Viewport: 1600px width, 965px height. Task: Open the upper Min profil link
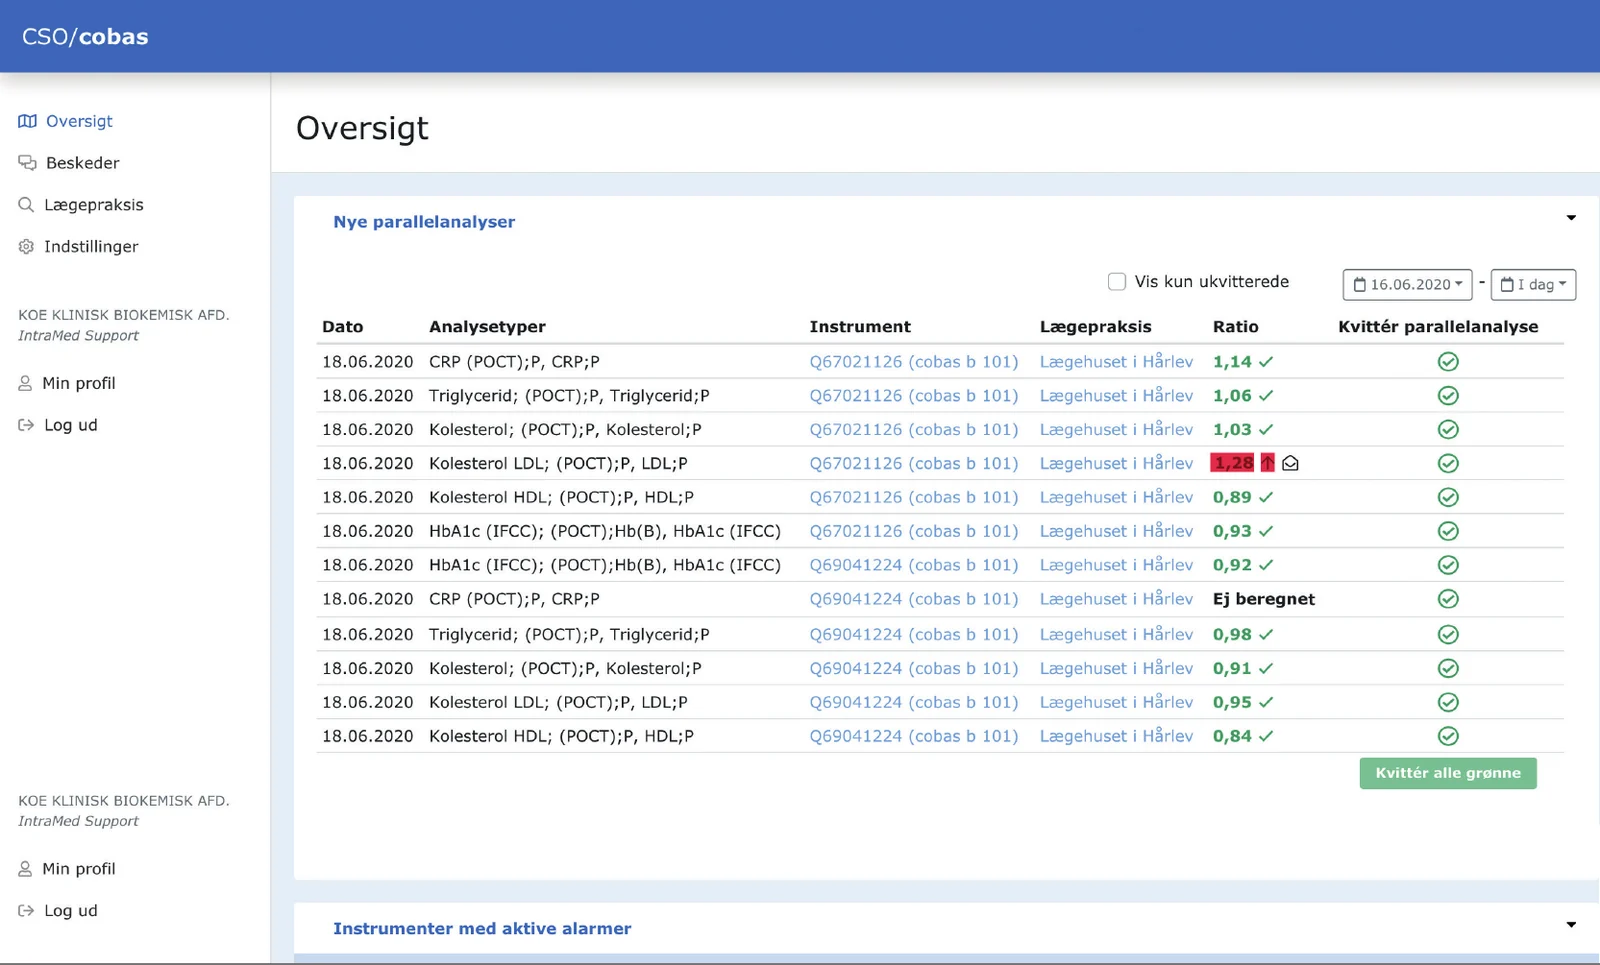67,383
